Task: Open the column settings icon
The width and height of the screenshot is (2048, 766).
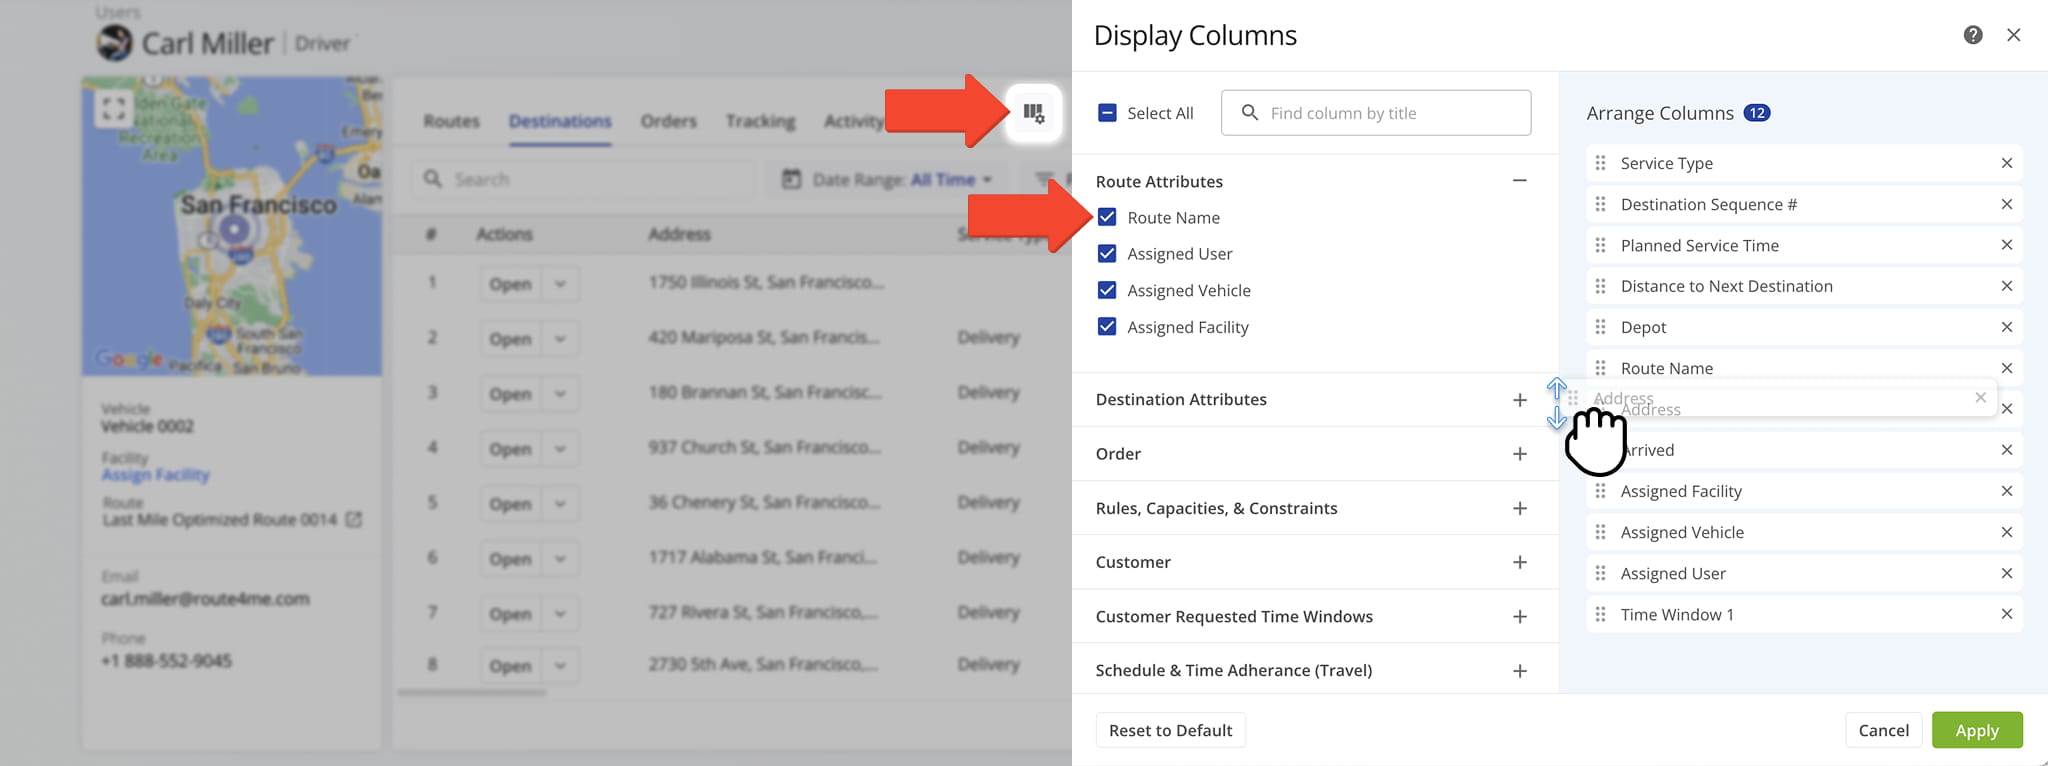Action: click(1033, 113)
